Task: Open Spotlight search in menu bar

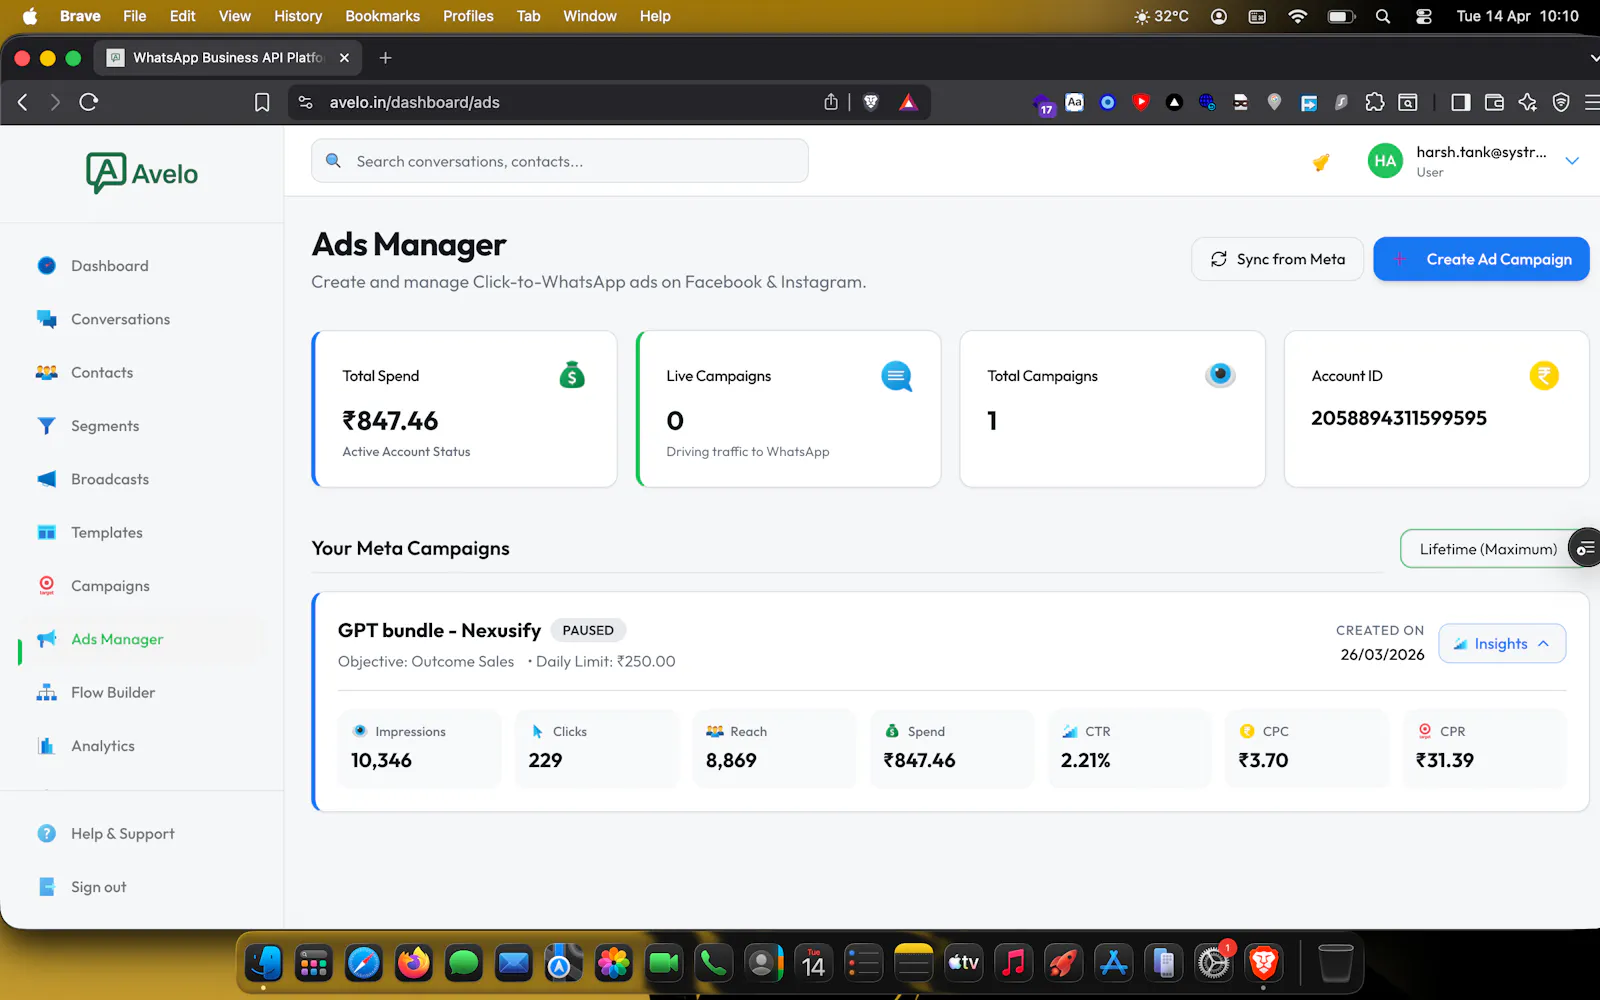Action: point(1383,16)
